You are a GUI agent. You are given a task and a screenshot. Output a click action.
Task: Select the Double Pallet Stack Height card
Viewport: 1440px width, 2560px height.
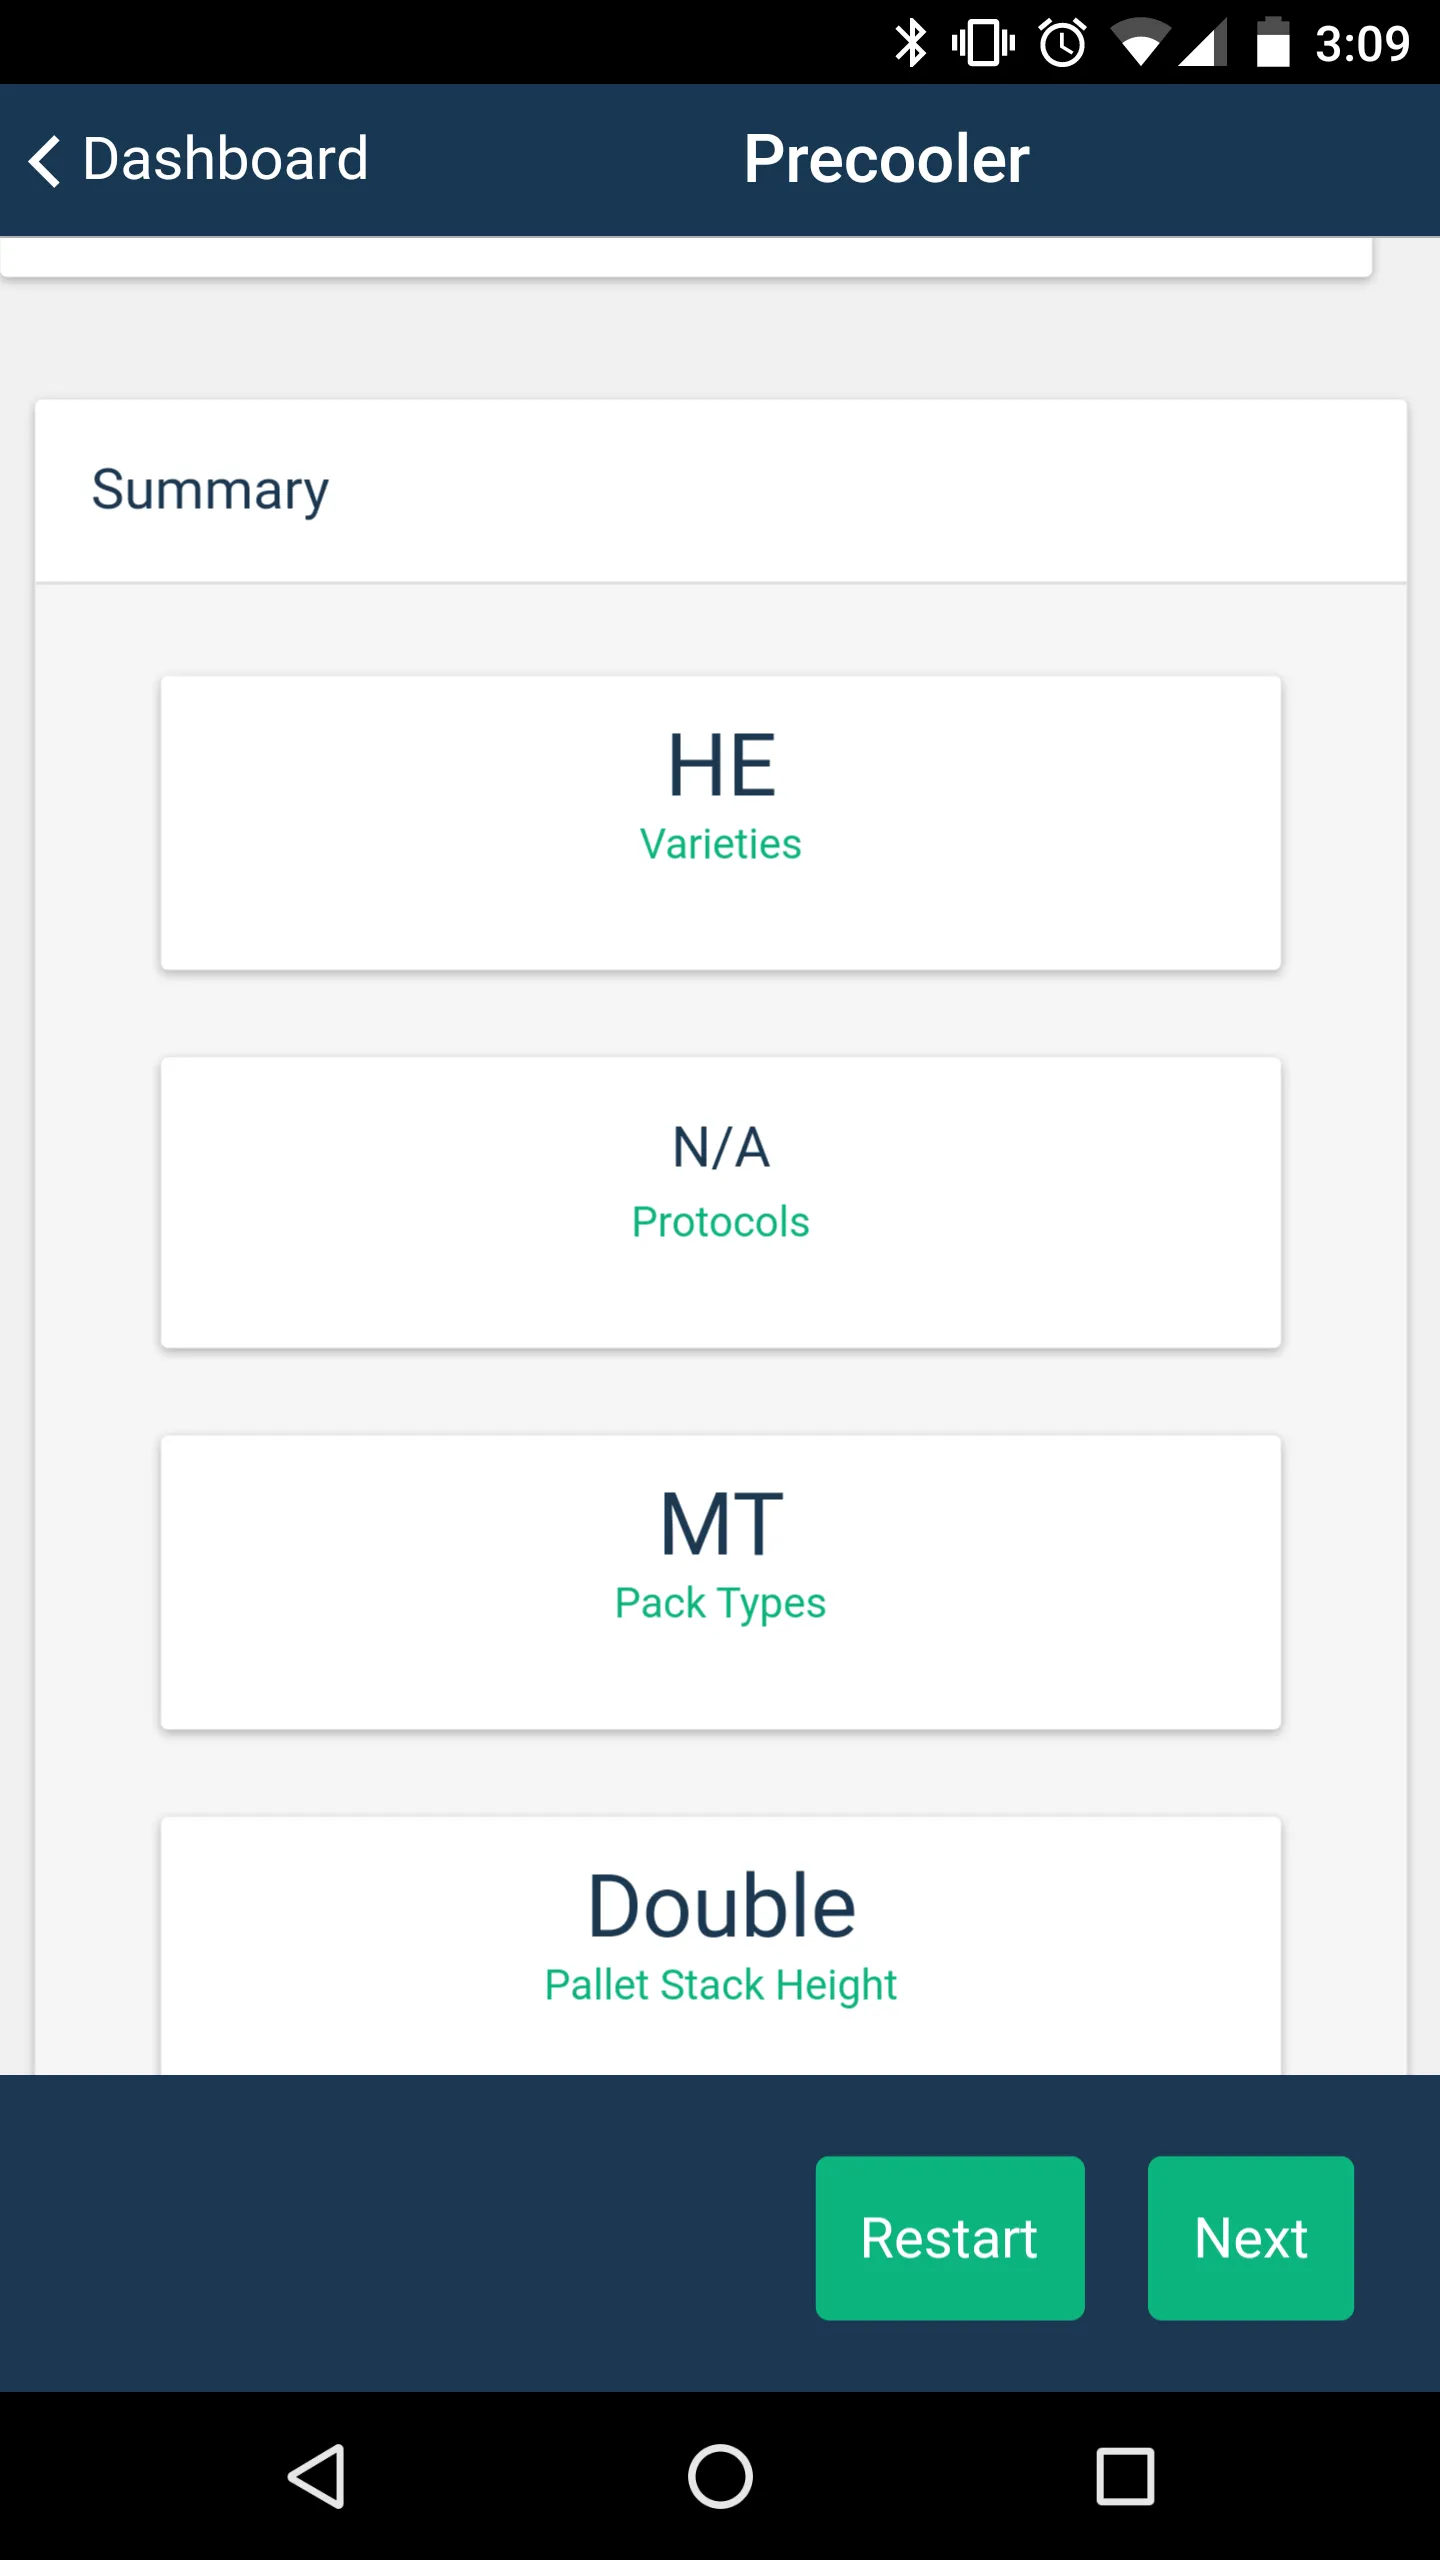[721, 1945]
